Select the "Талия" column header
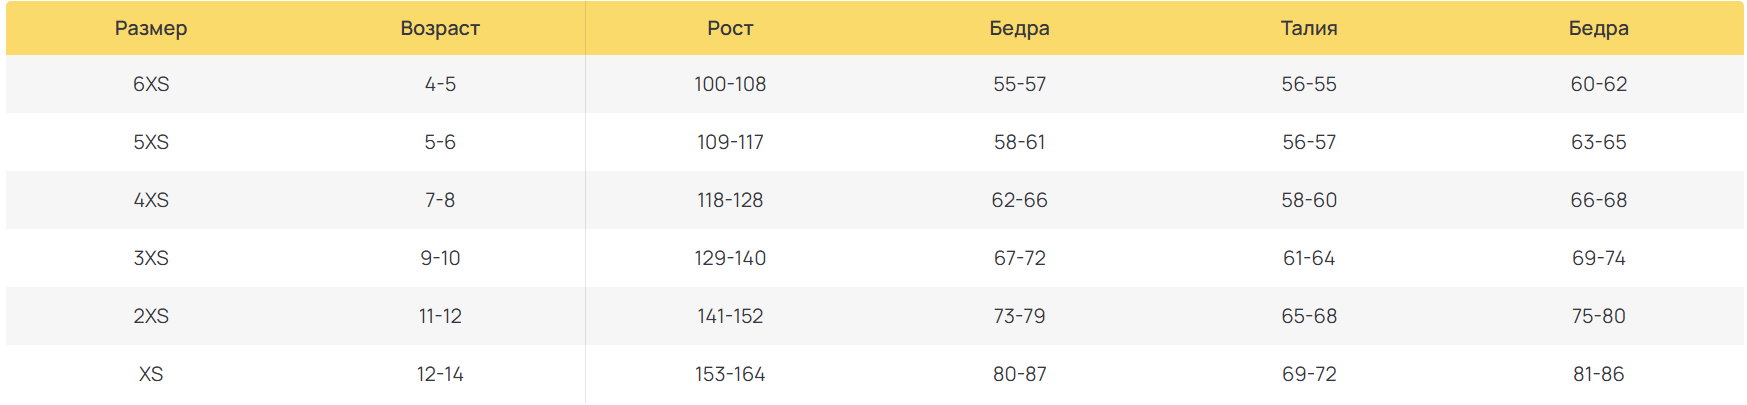Screen dimensions: 1747x405 pyautogui.click(x=1309, y=28)
